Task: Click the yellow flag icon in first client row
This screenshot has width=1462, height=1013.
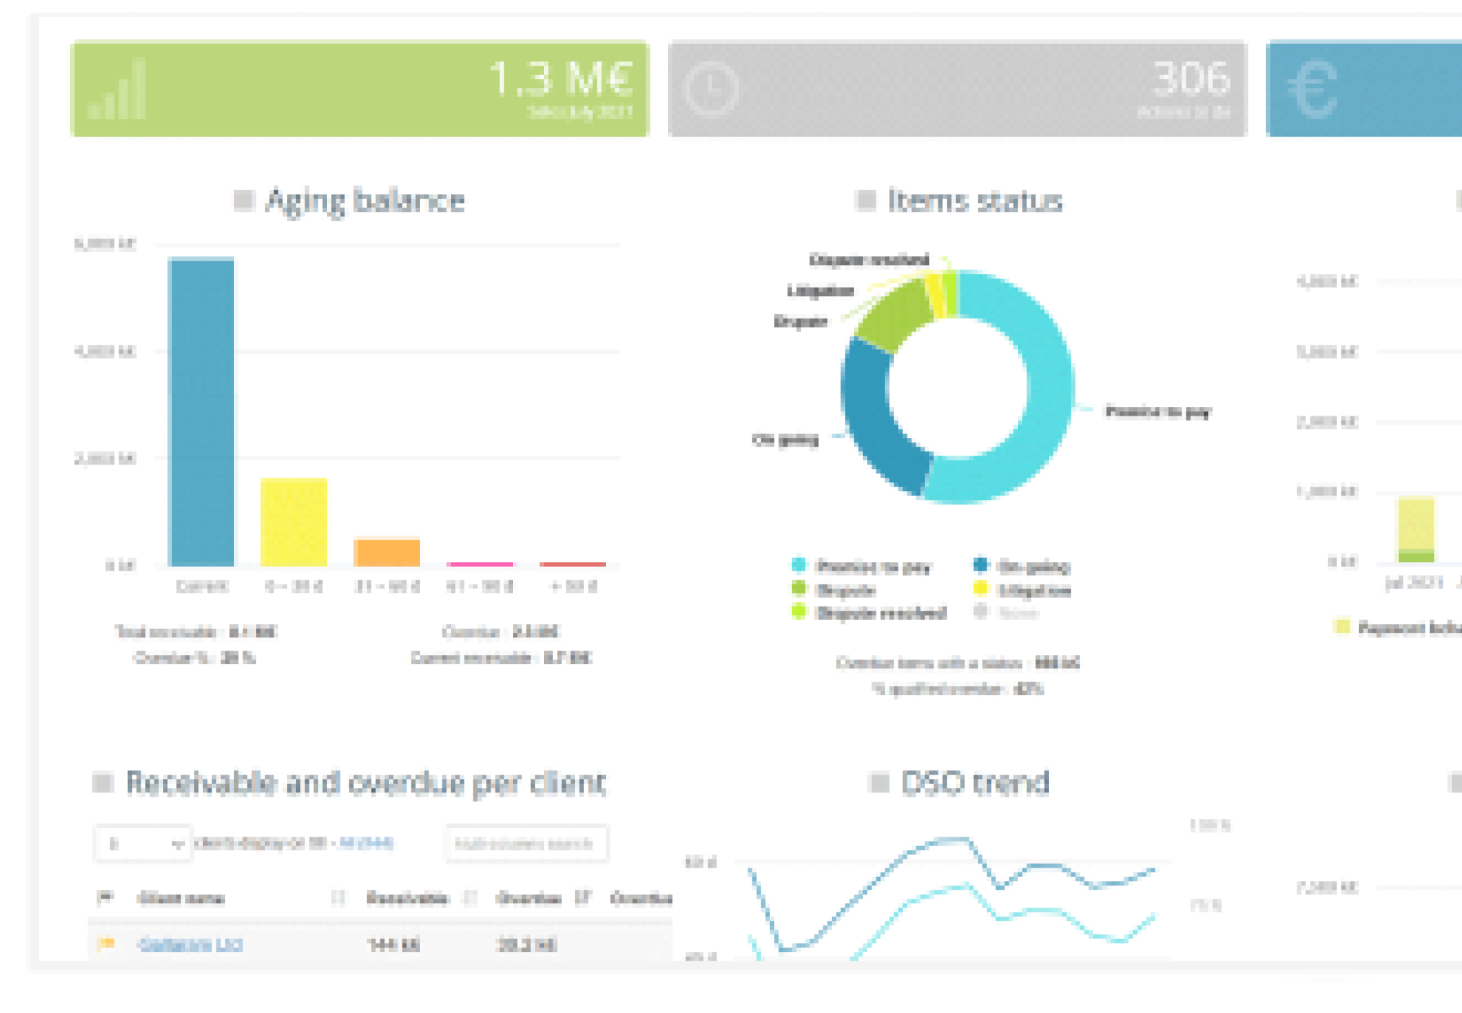Action: [x=106, y=943]
